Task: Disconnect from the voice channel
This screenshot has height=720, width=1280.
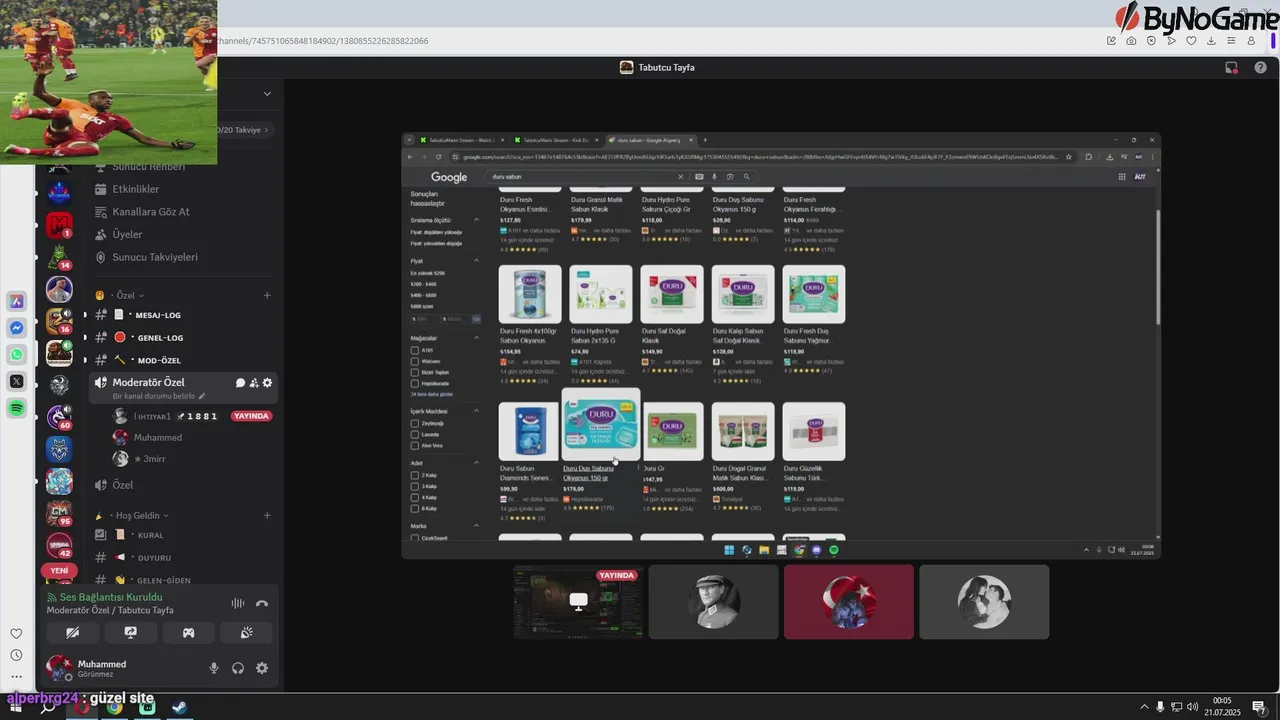Action: coord(262,603)
